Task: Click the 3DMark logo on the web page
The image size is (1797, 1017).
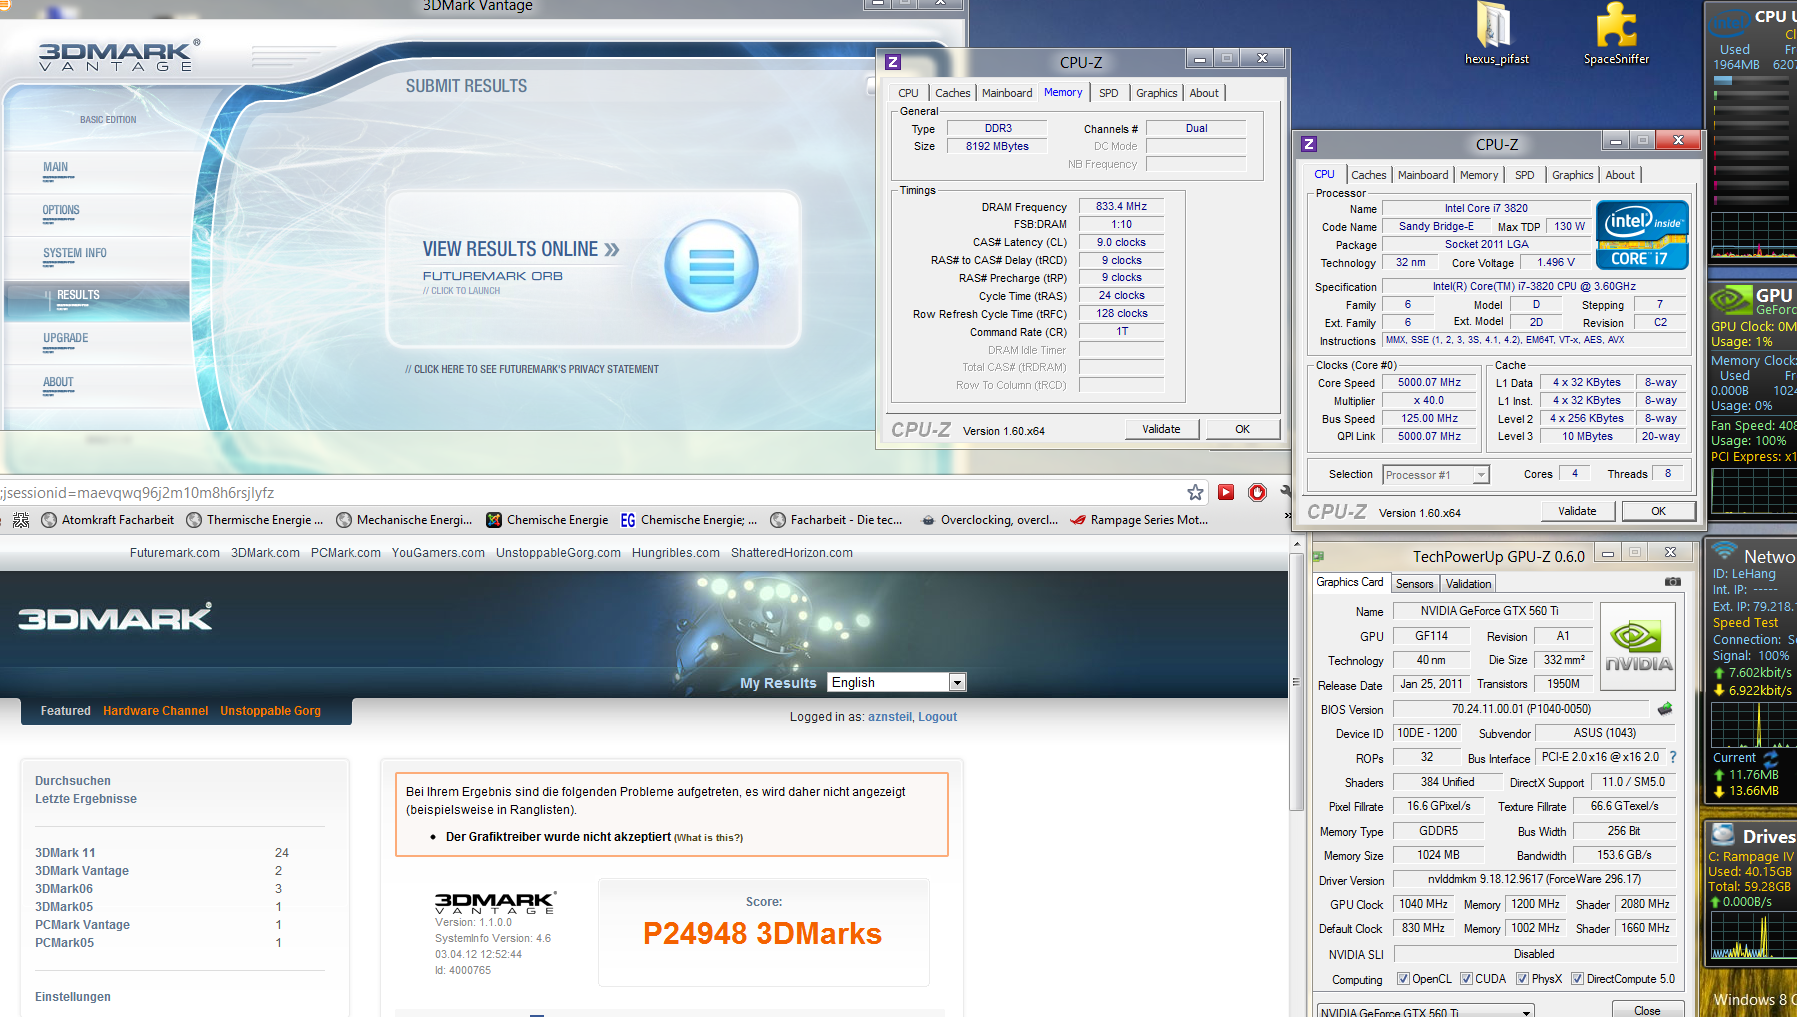Action: tap(115, 617)
